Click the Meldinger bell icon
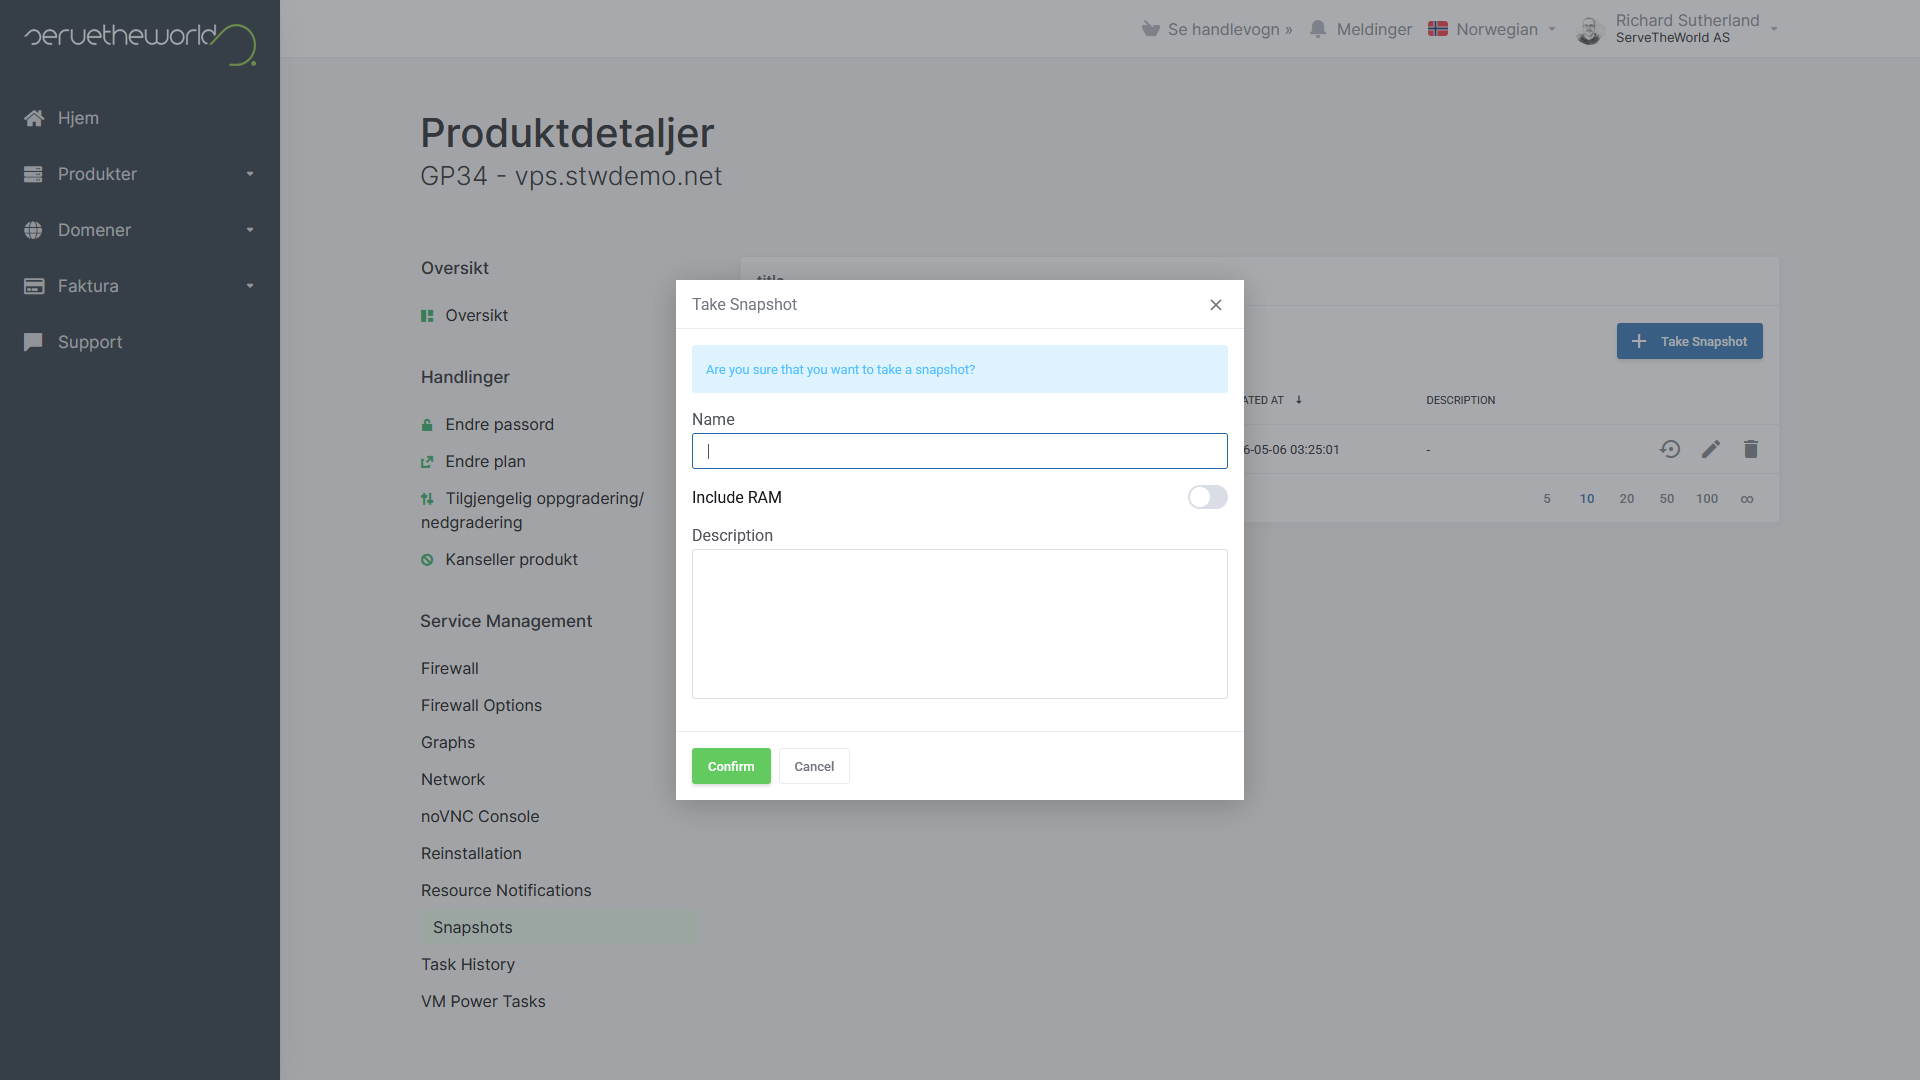 coord(1318,29)
